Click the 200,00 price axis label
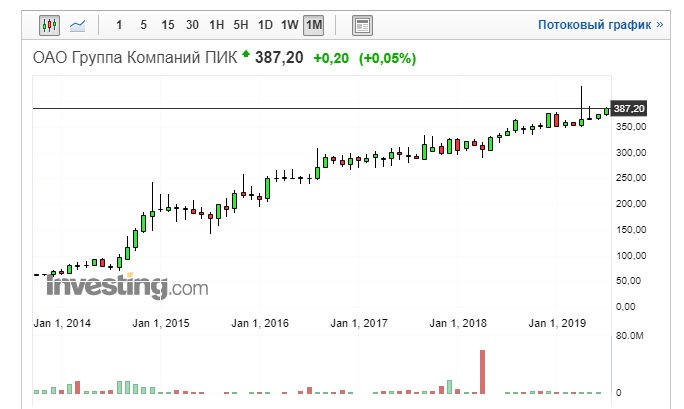Image resolution: width=684 pixels, height=409 pixels. pyautogui.click(x=631, y=204)
